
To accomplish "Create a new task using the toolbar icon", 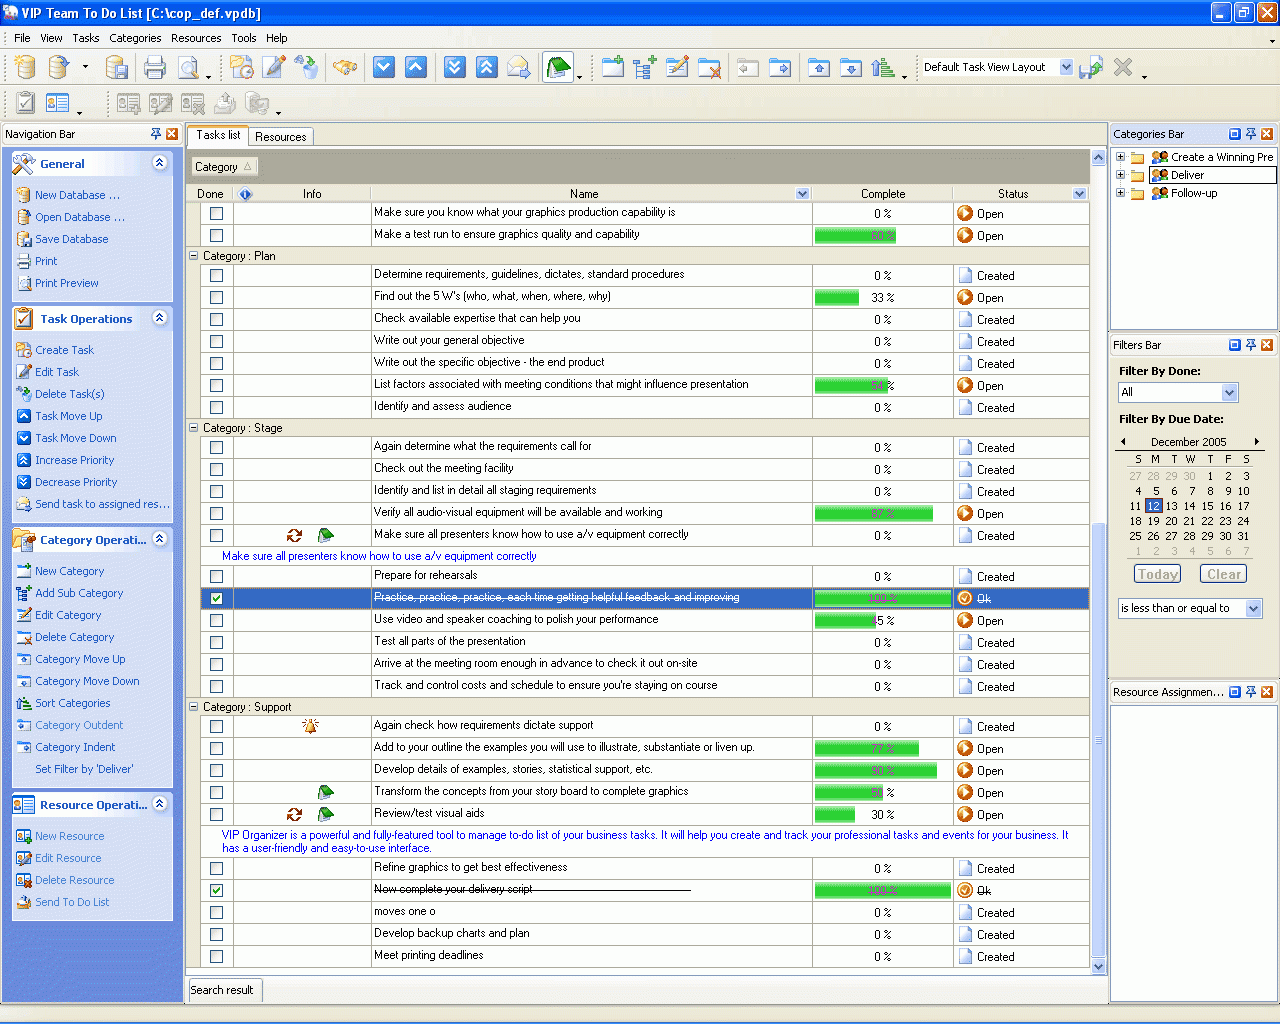I will (242, 67).
